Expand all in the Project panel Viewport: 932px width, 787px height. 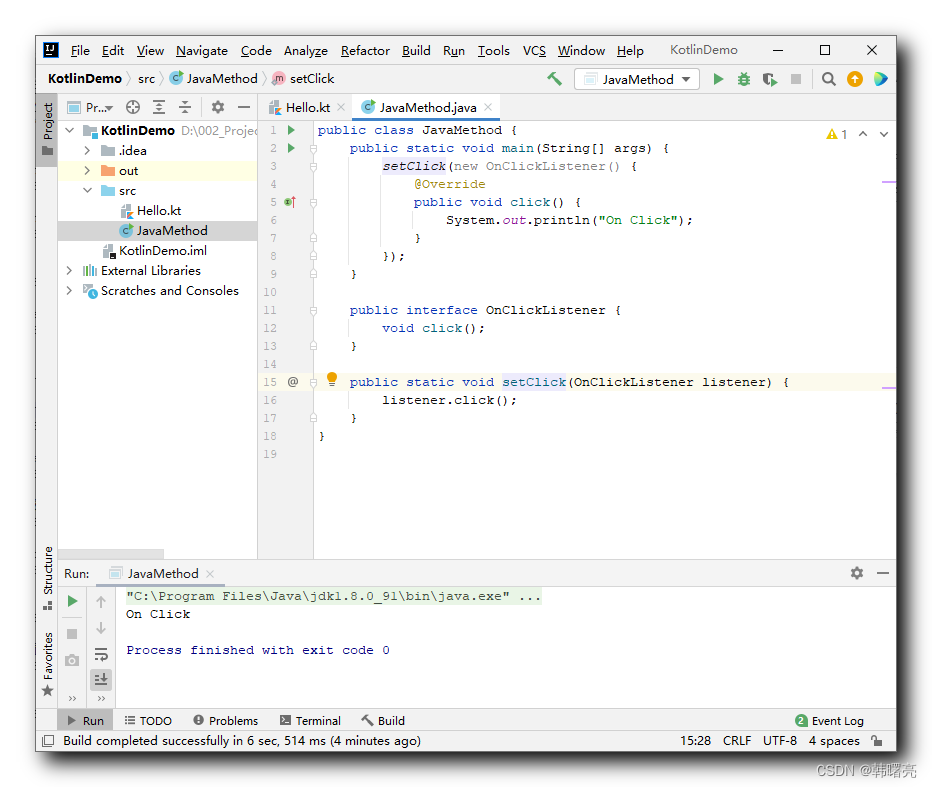(159, 107)
